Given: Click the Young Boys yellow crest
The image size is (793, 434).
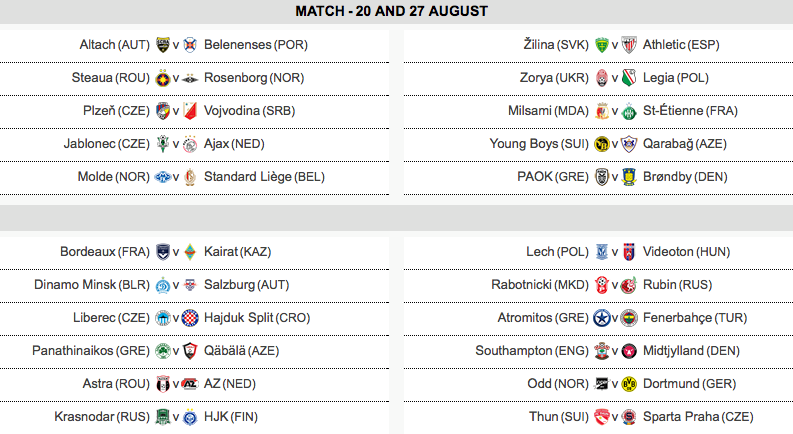Looking at the screenshot, I should 602,144.
